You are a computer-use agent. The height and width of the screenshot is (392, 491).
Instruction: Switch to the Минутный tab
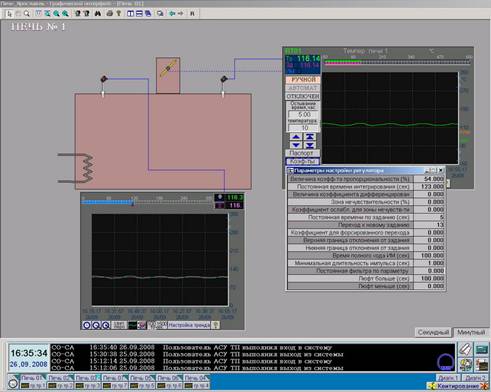471,332
